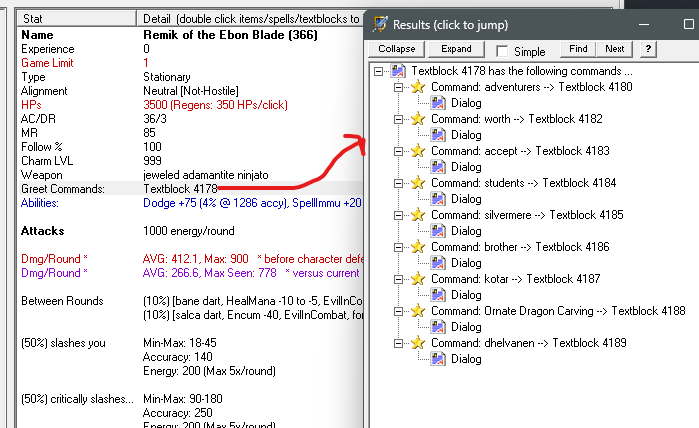
Task: Toggle the Simple checkbox
Action: tap(502, 50)
